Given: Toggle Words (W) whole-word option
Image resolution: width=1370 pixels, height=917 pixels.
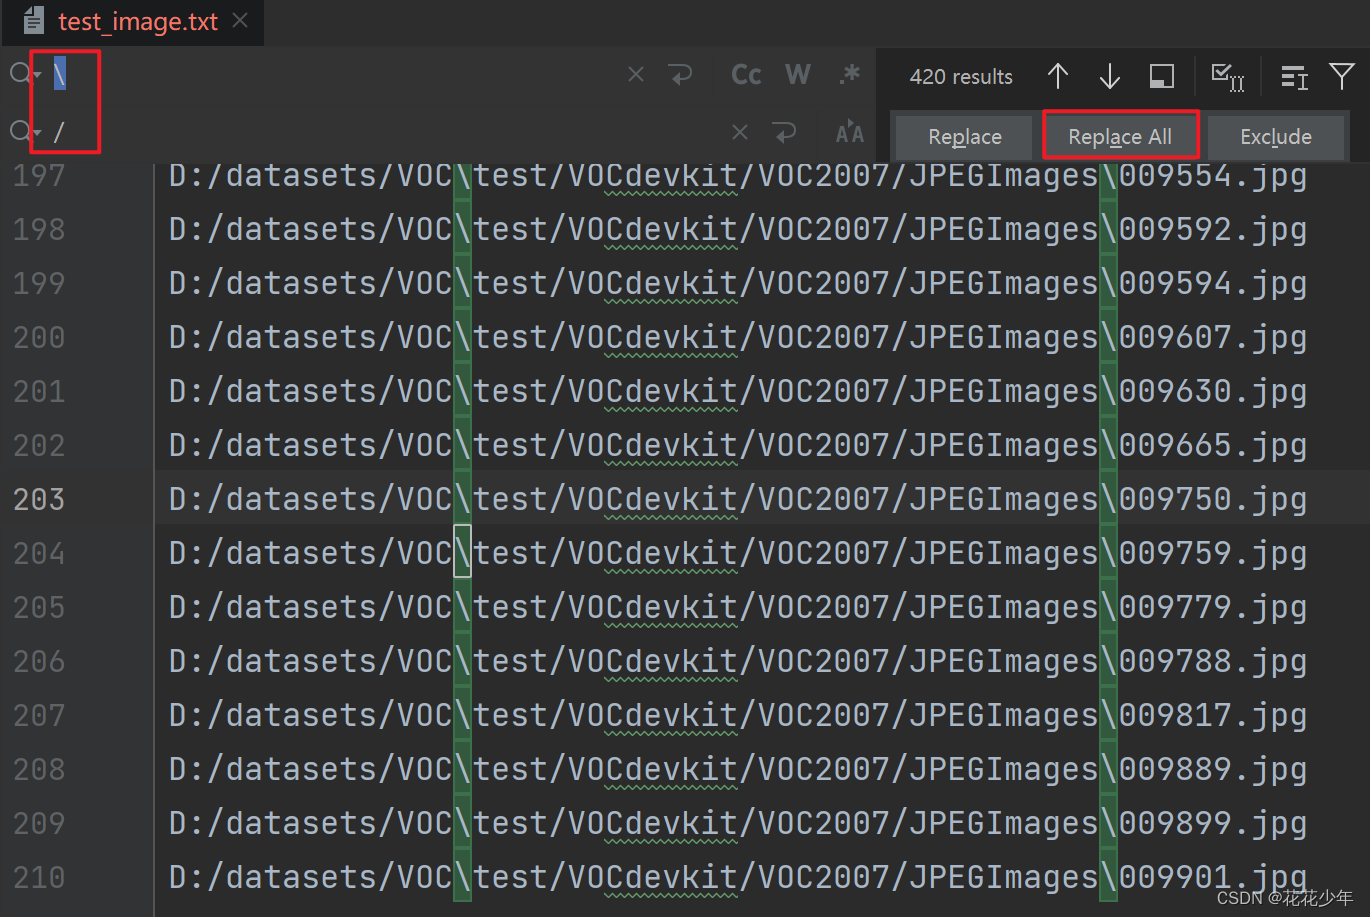Looking at the screenshot, I should [x=798, y=75].
